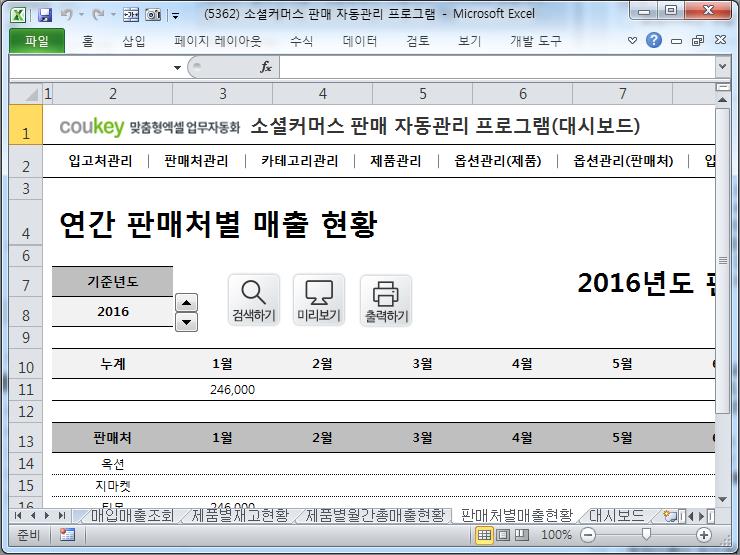
Task: Select column header 3
Action: click(223, 94)
